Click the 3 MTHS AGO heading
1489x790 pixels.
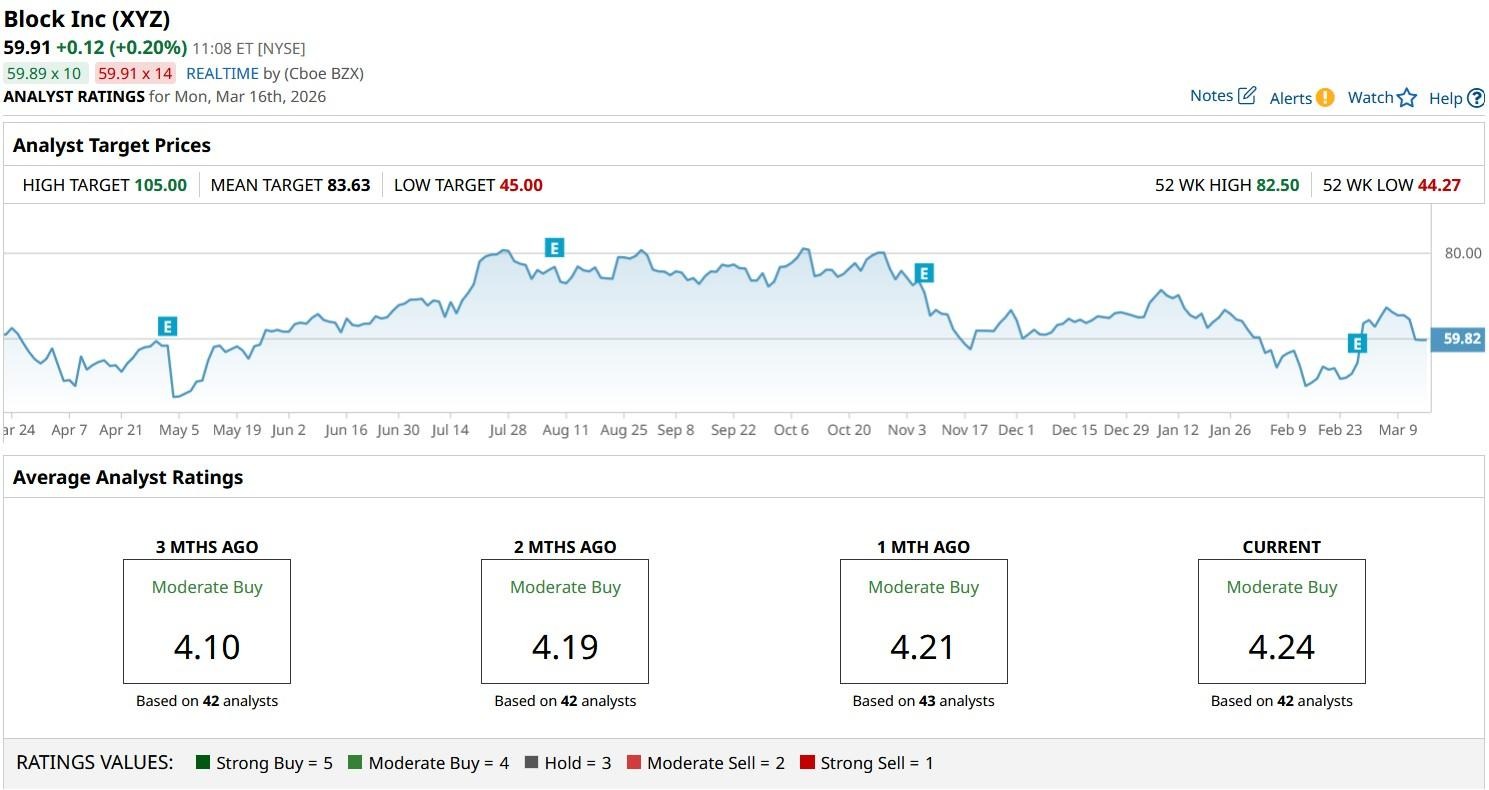tap(207, 547)
